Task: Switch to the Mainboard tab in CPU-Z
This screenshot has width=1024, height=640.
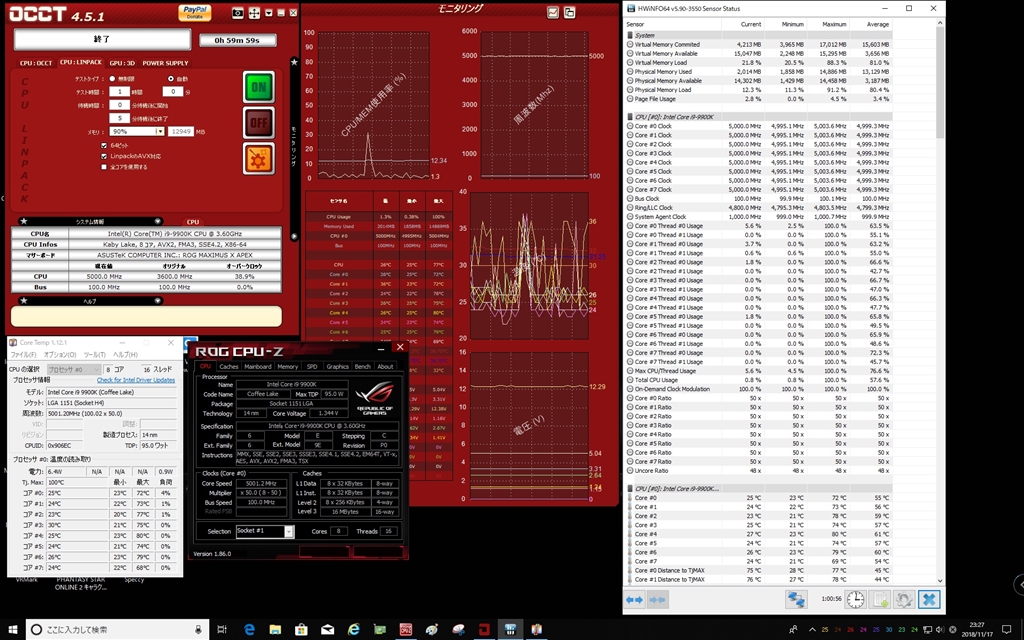Action: click(258, 366)
